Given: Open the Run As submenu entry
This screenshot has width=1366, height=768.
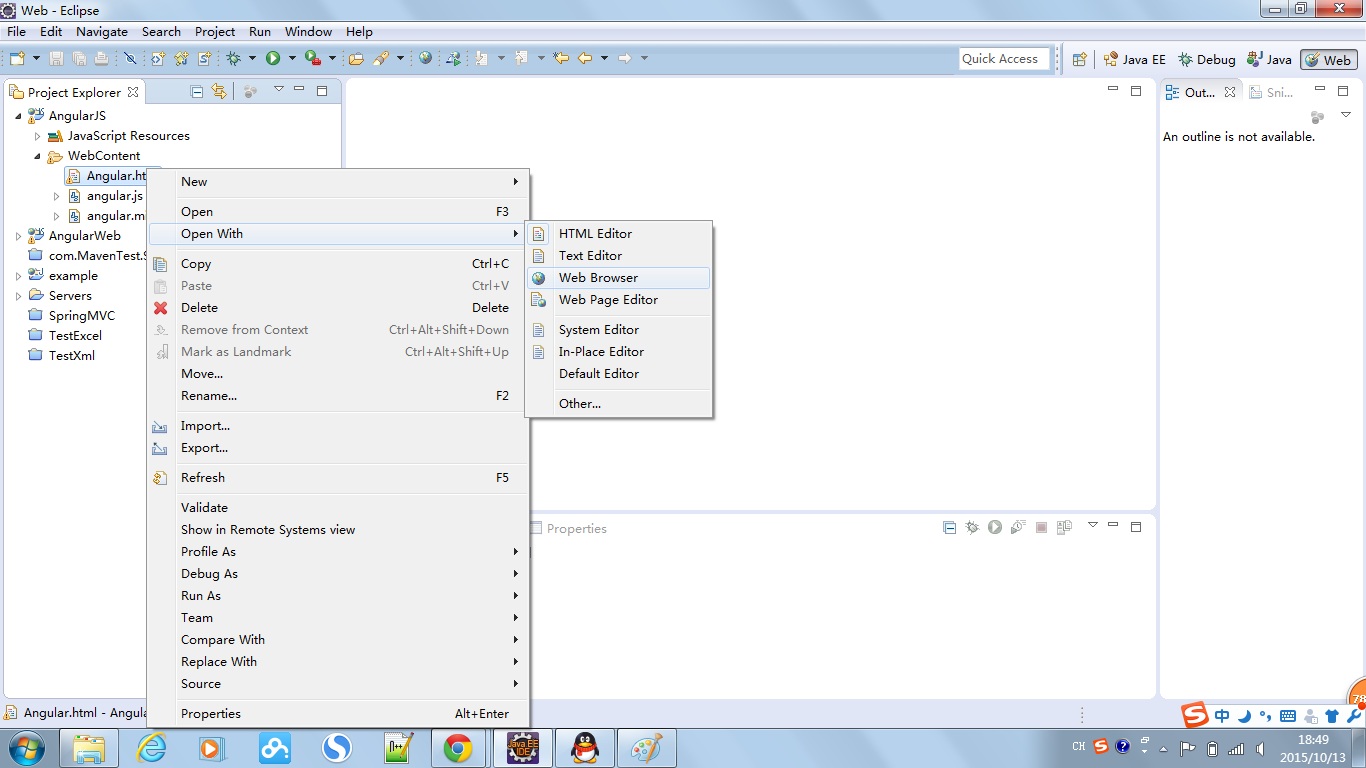Looking at the screenshot, I should point(338,596).
